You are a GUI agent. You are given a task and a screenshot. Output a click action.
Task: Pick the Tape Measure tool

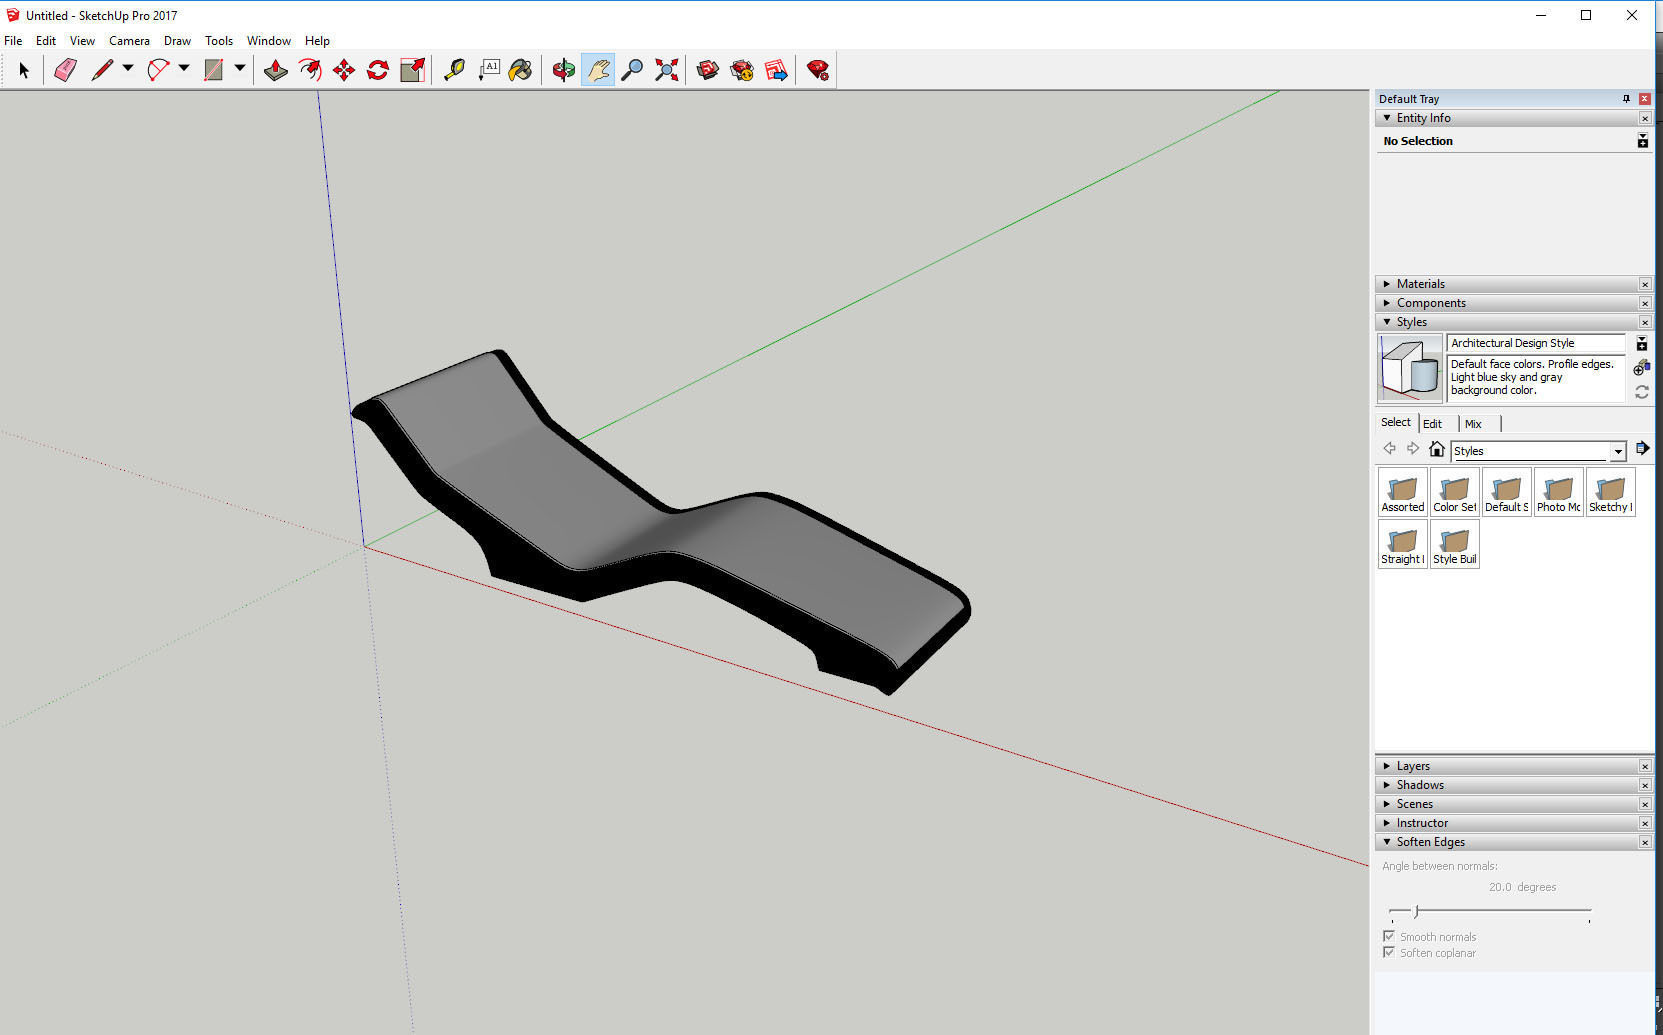click(x=454, y=70)
